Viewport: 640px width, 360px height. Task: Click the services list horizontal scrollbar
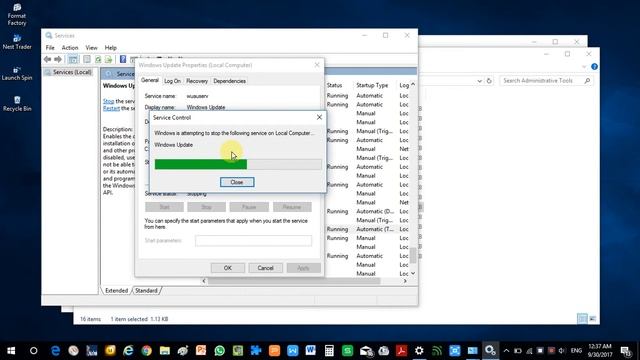pos(294,281)
